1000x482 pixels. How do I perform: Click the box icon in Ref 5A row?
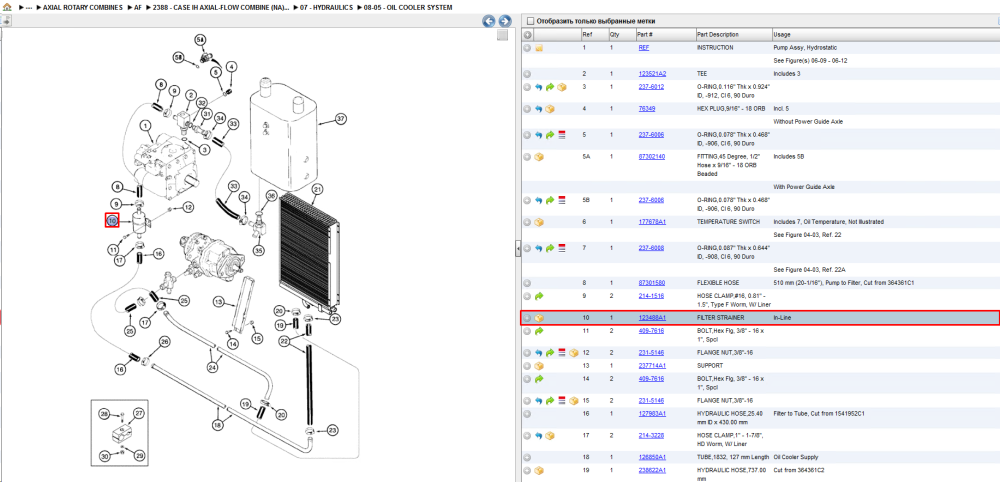539,157
